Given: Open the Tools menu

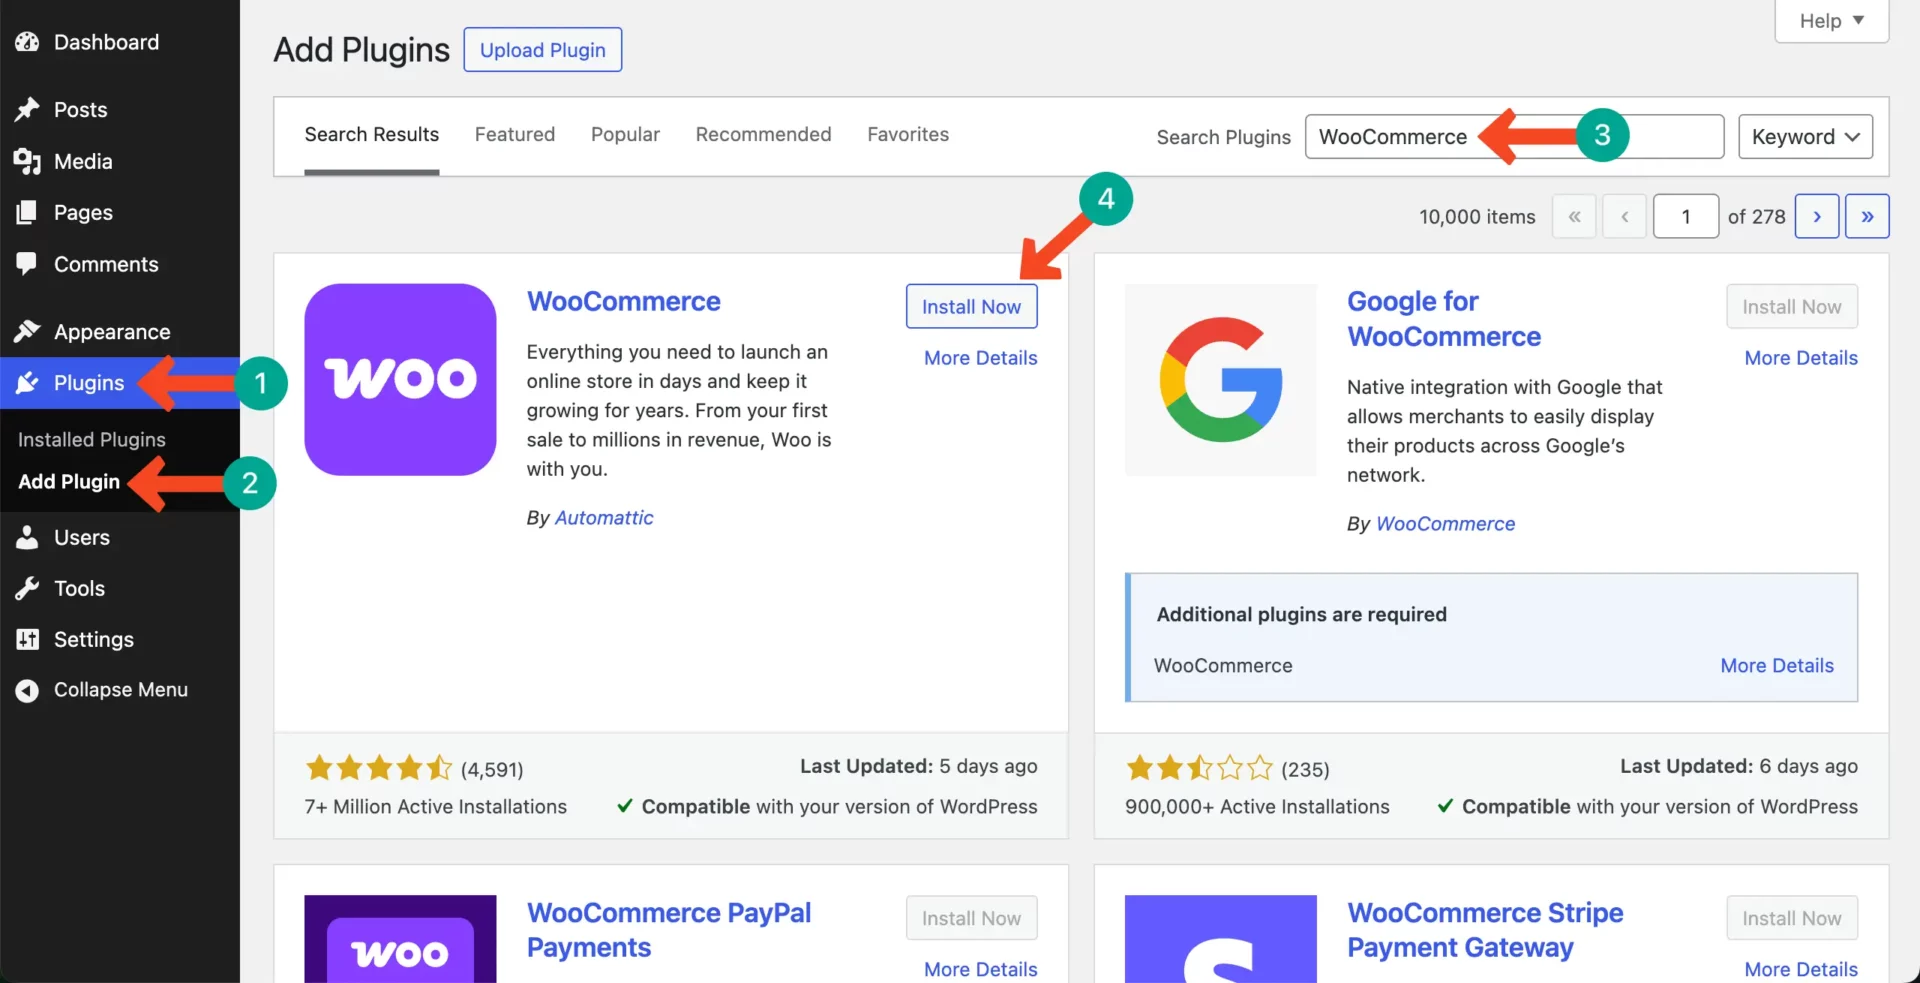Looking at the screenshot, I should point(79,588).
